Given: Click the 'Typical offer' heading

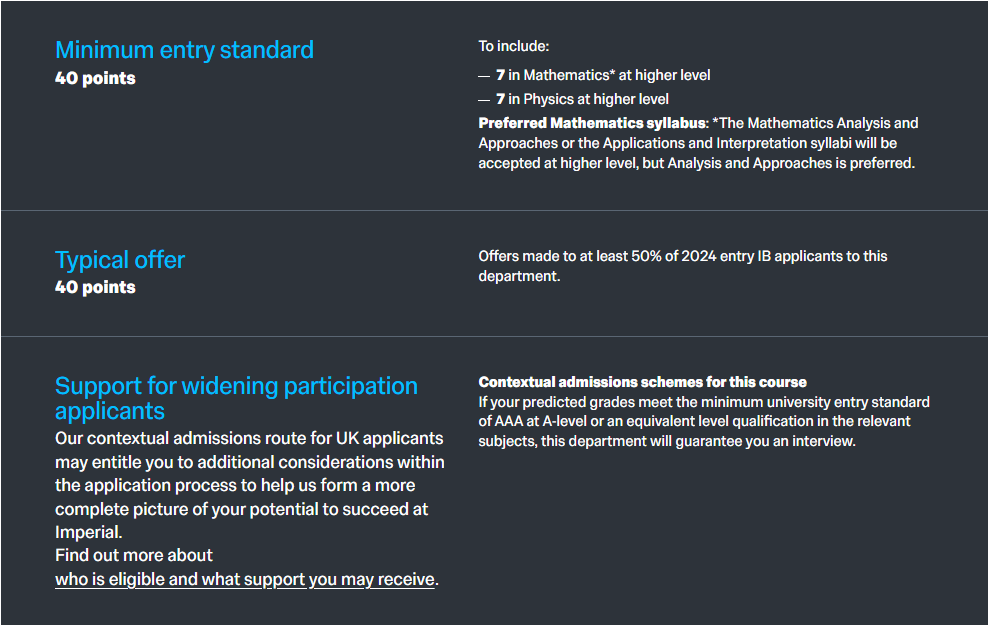Looking at the screenshot, I should (x=120, y=260).
